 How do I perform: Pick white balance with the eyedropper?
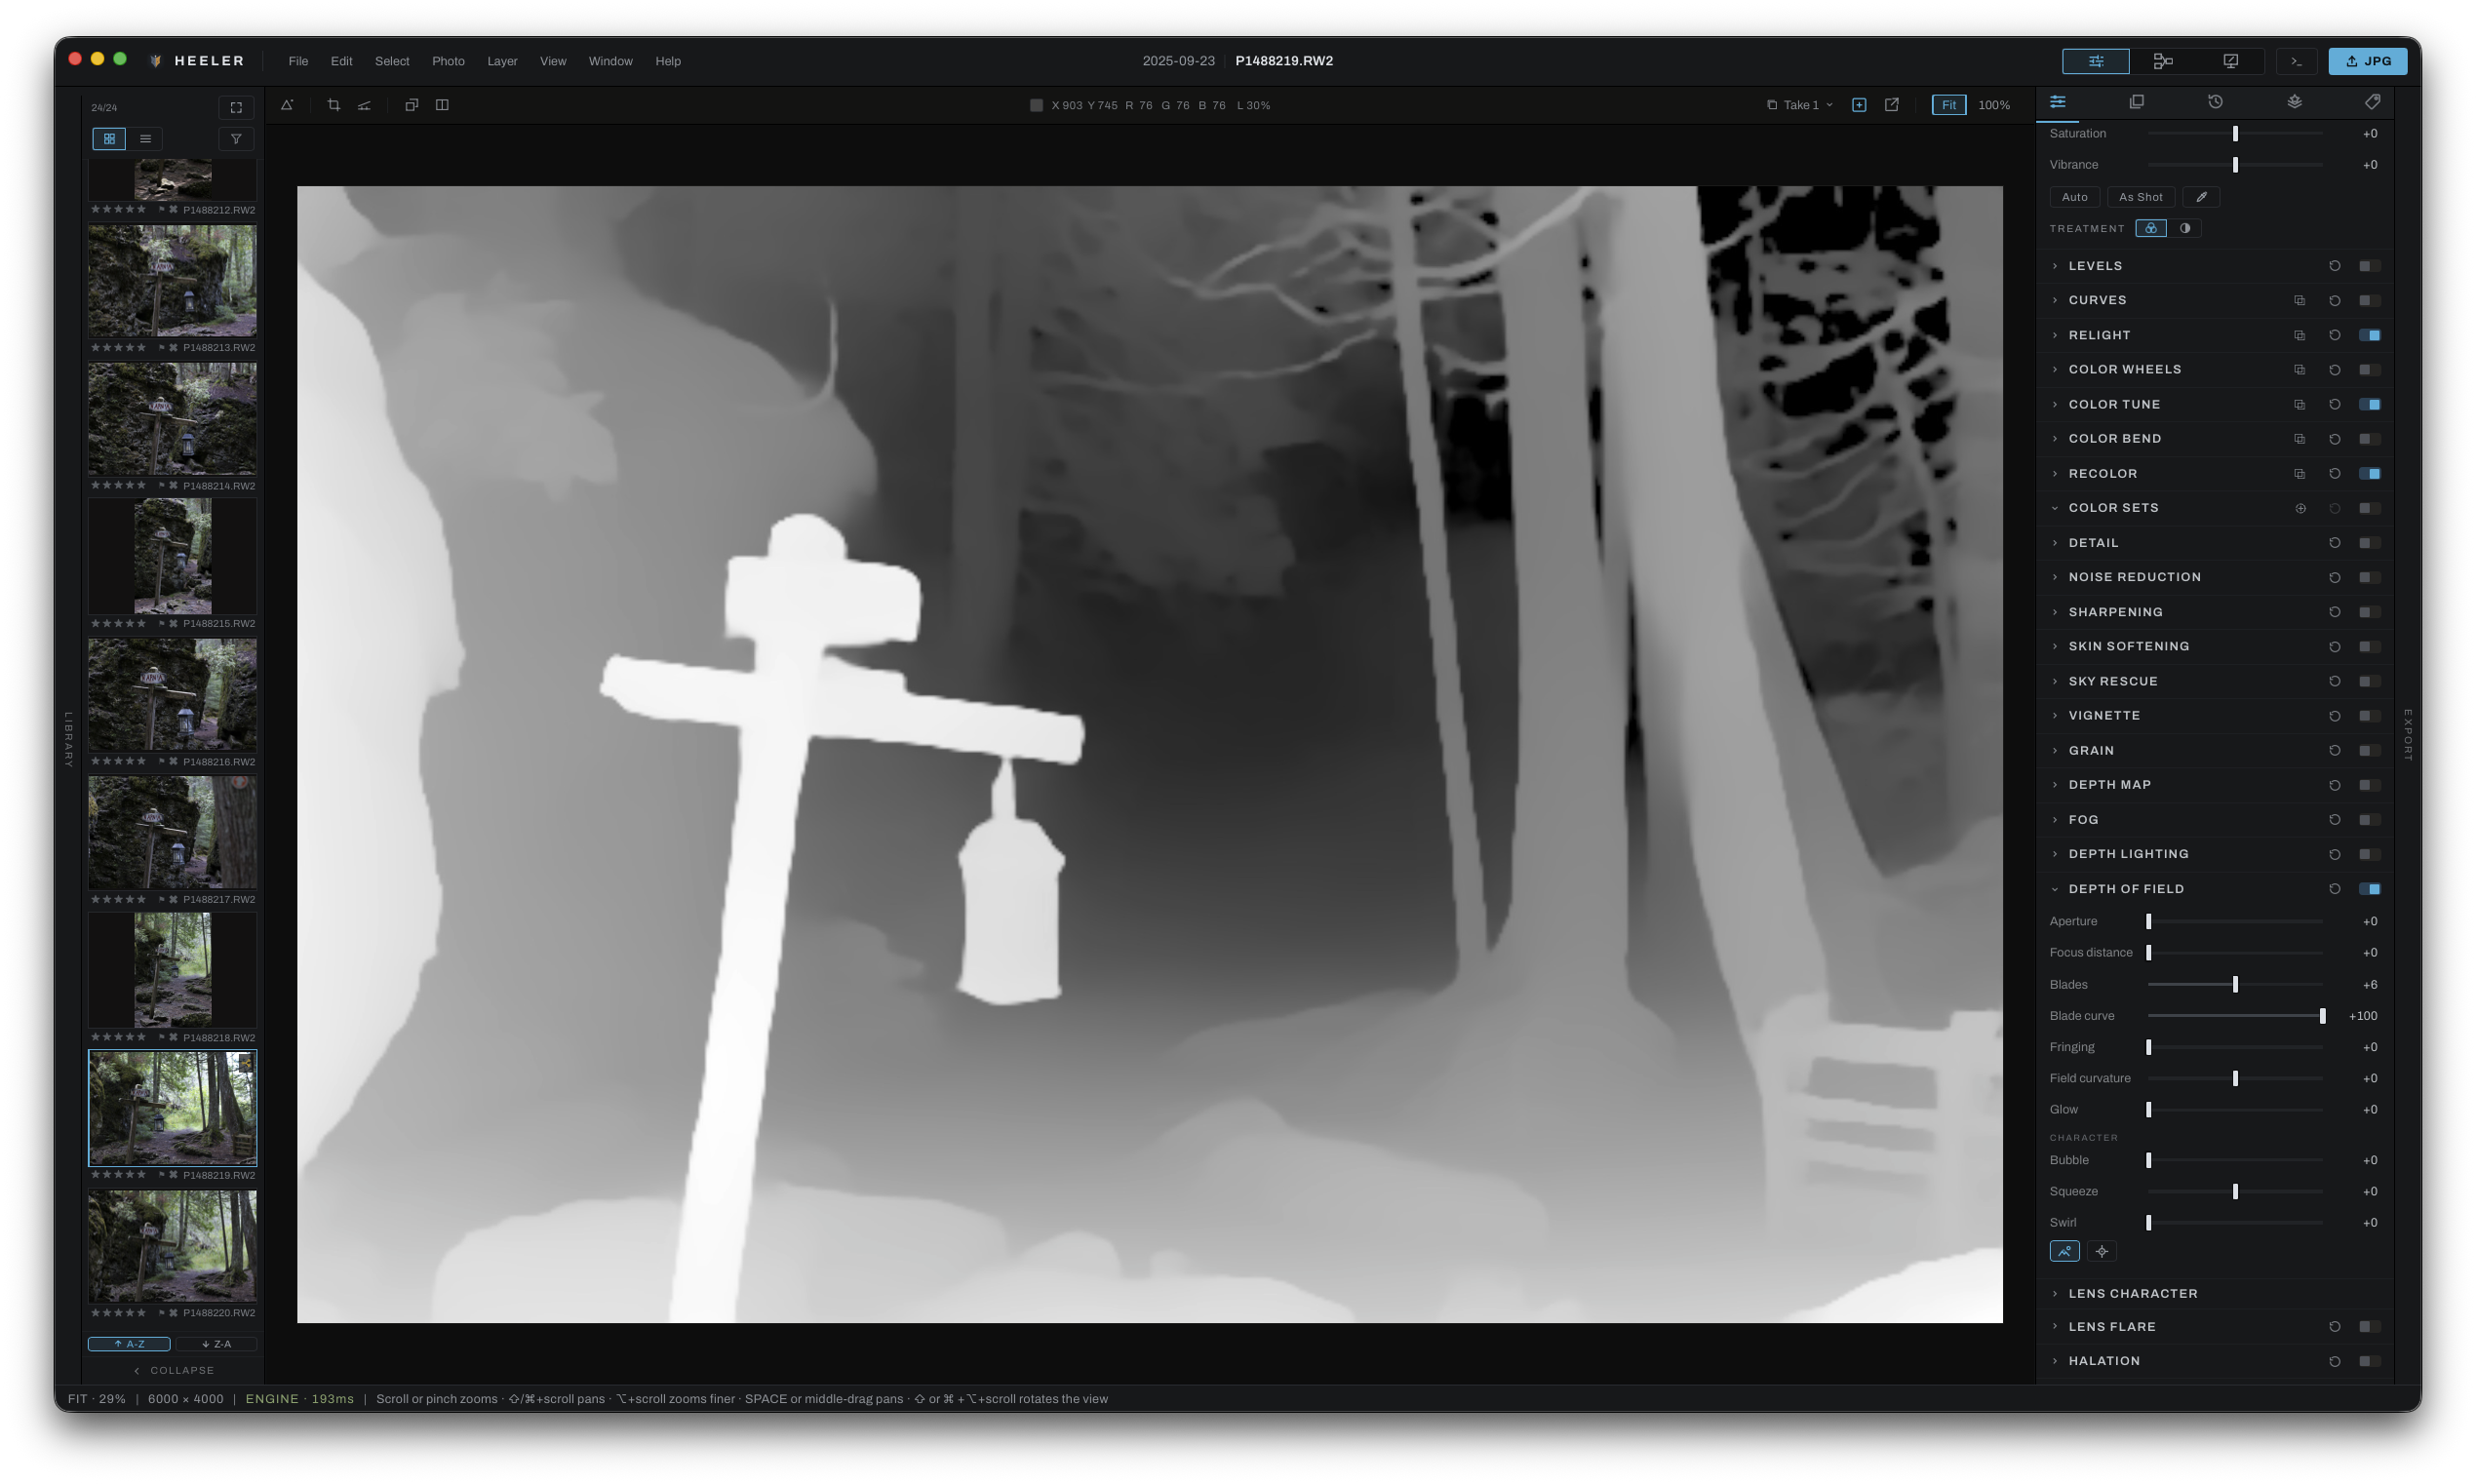[2201, 197]
